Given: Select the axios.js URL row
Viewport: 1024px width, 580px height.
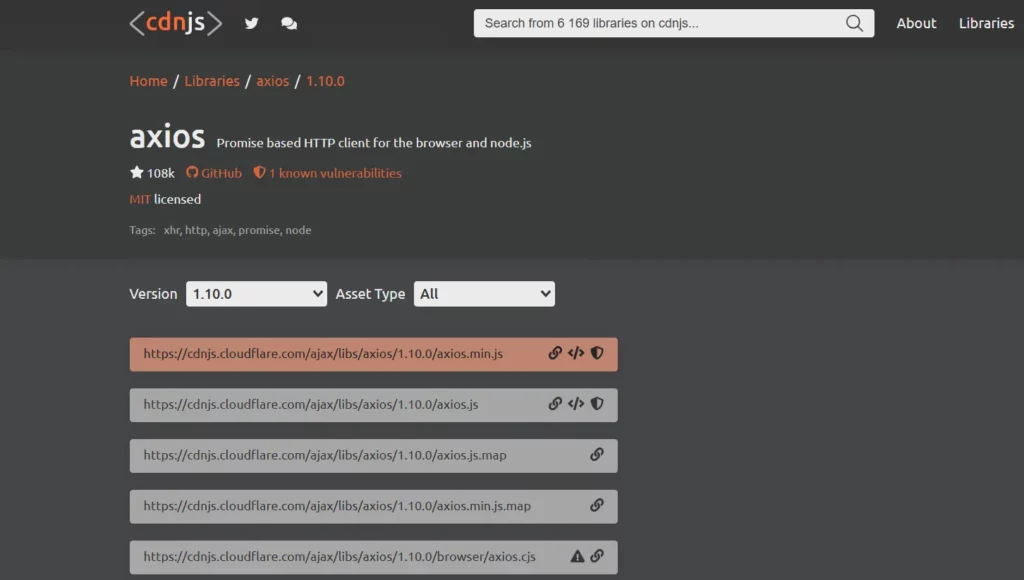Looking at the screenshot, I should pyautogui.click(x=374, y=405).
